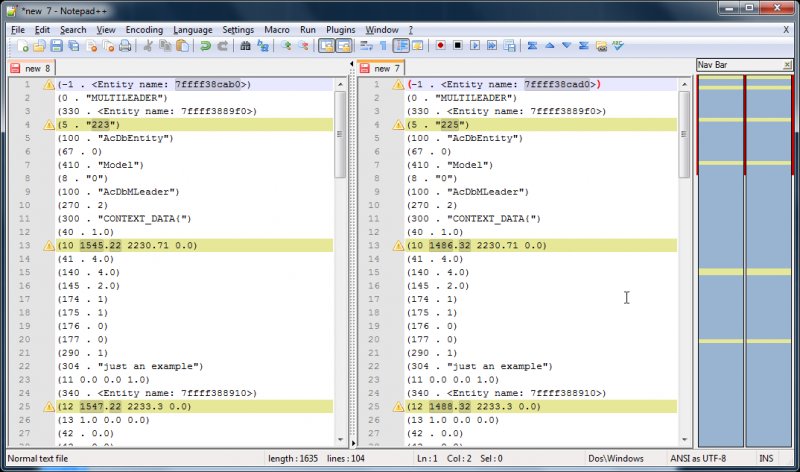
Task: Open Find with the binoculars icon
Action: pos(245,46)
